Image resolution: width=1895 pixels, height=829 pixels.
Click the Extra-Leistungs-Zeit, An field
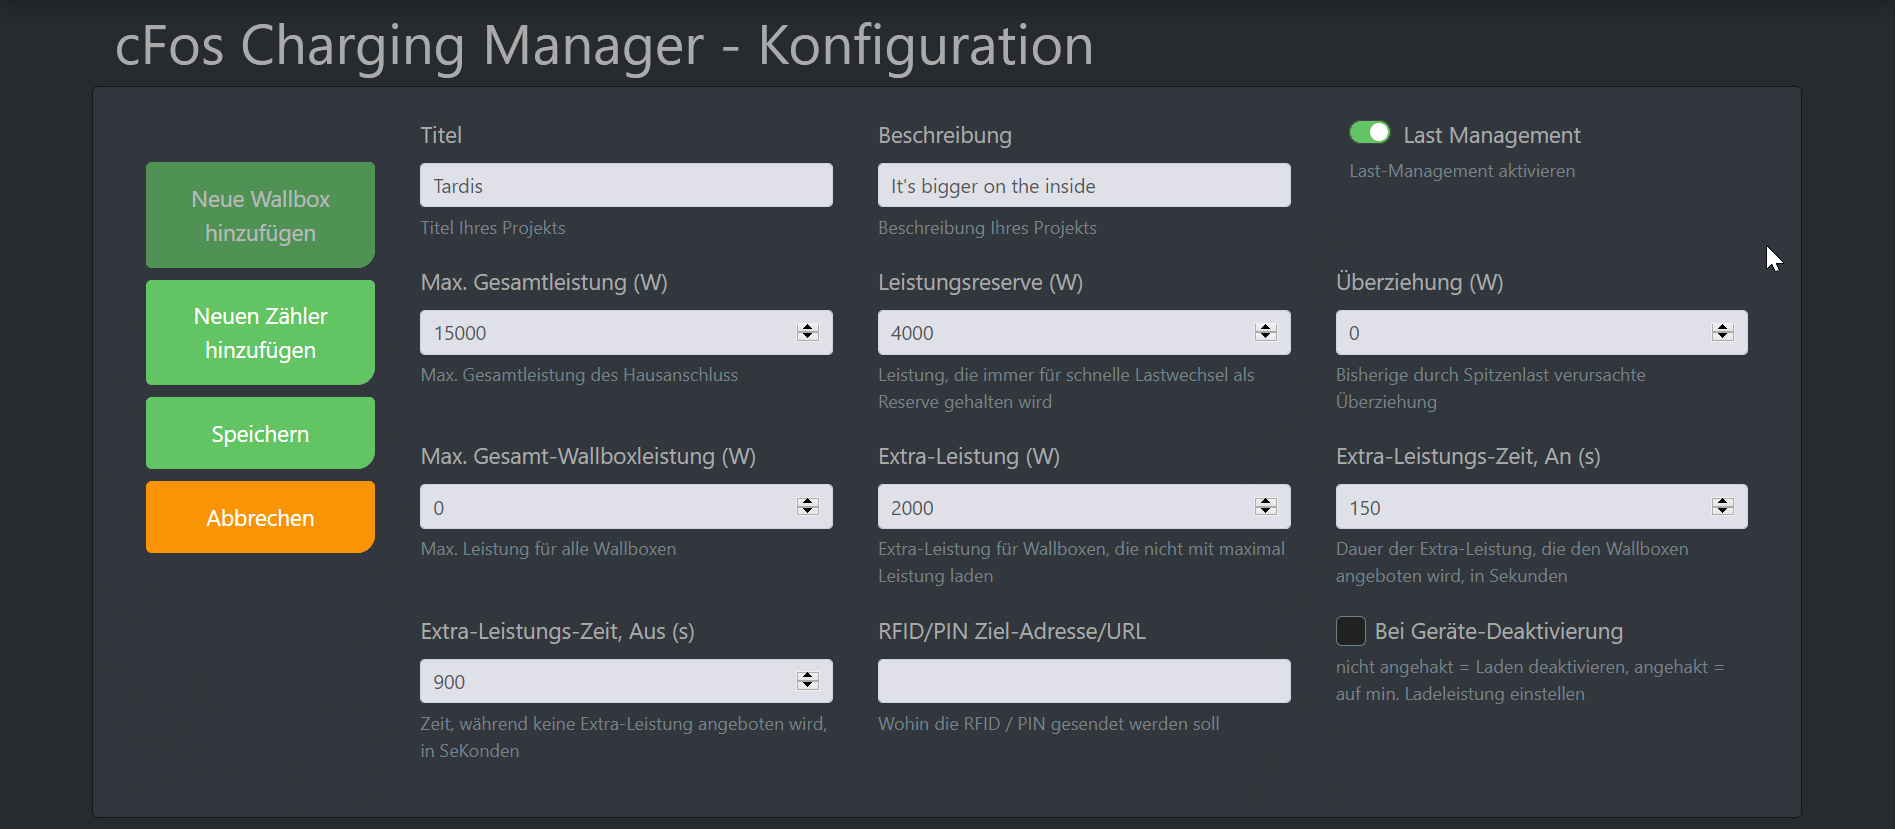coord(1542,507)
